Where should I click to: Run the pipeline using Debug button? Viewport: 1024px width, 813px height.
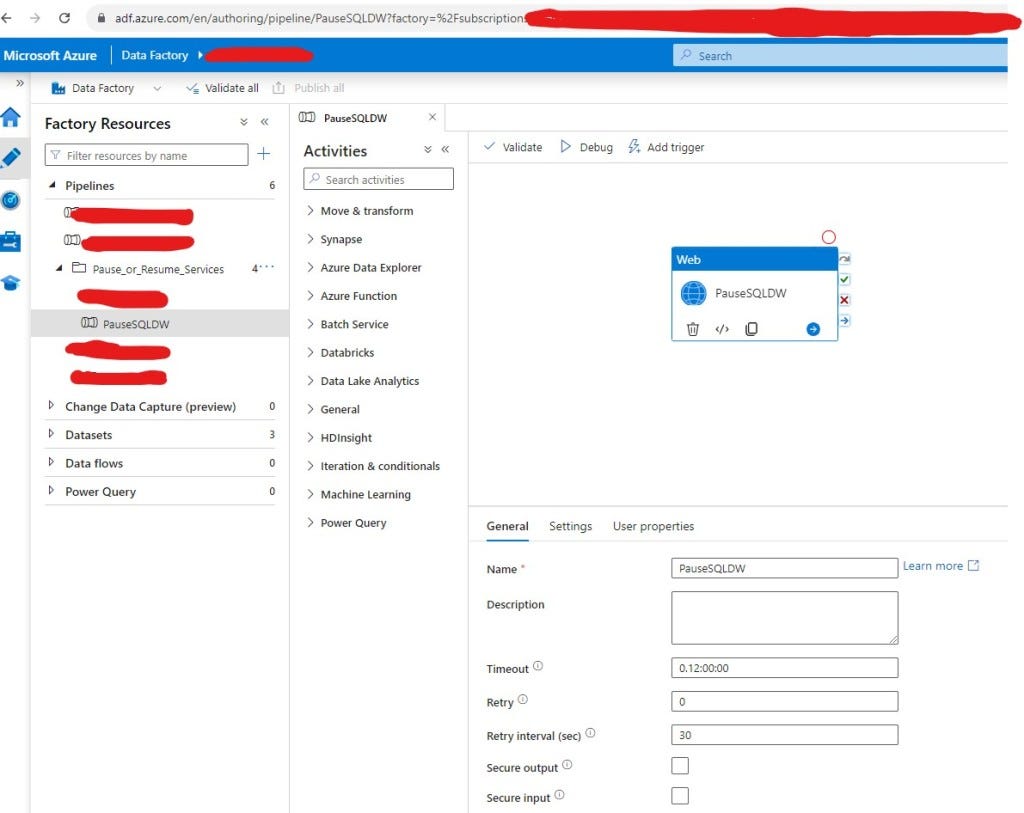tap(587, 146)
